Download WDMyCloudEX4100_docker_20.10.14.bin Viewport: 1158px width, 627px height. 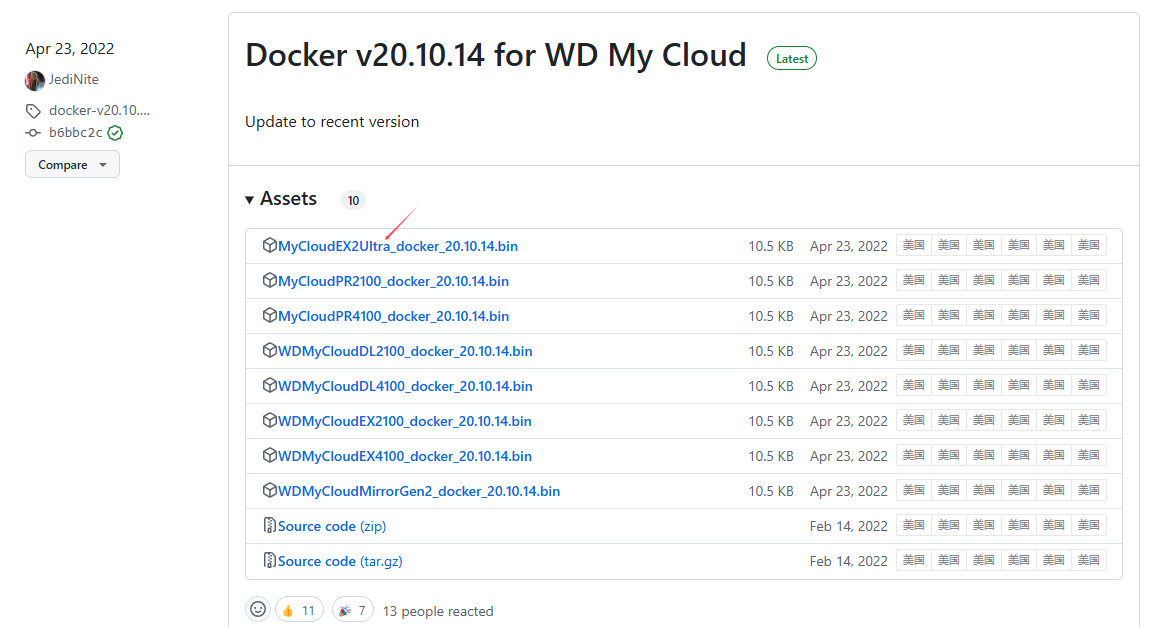click(405, 456)
